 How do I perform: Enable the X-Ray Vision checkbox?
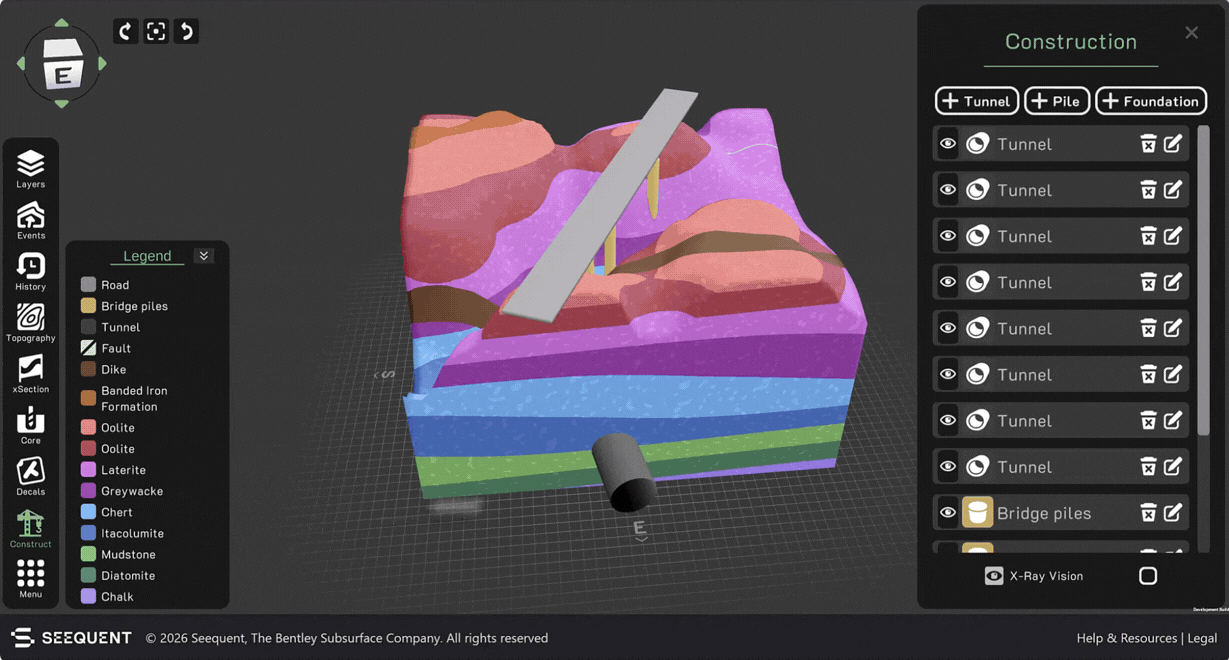pyautogui.click(x=1148, y=576)
